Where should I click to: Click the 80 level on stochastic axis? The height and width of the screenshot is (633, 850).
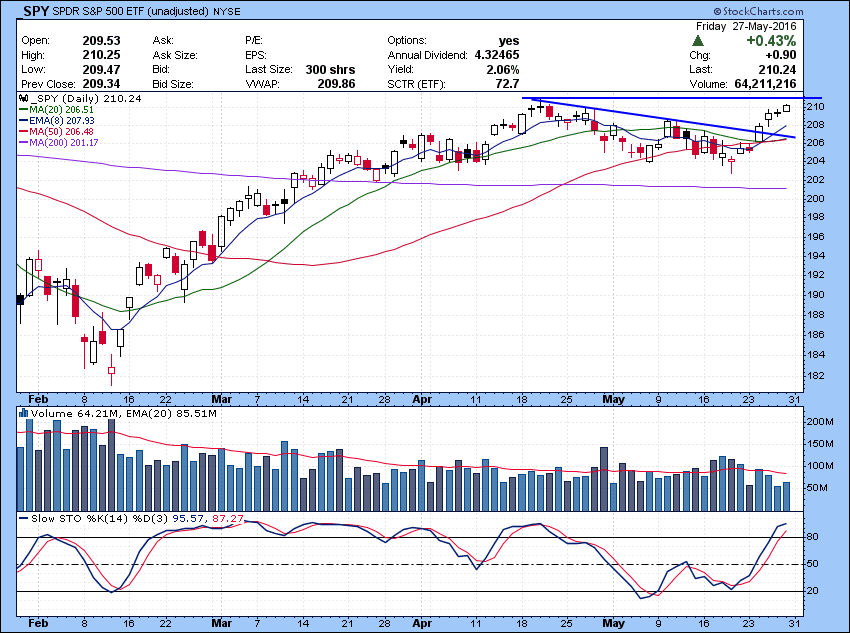pyautogui.click(x=813, y=537)
